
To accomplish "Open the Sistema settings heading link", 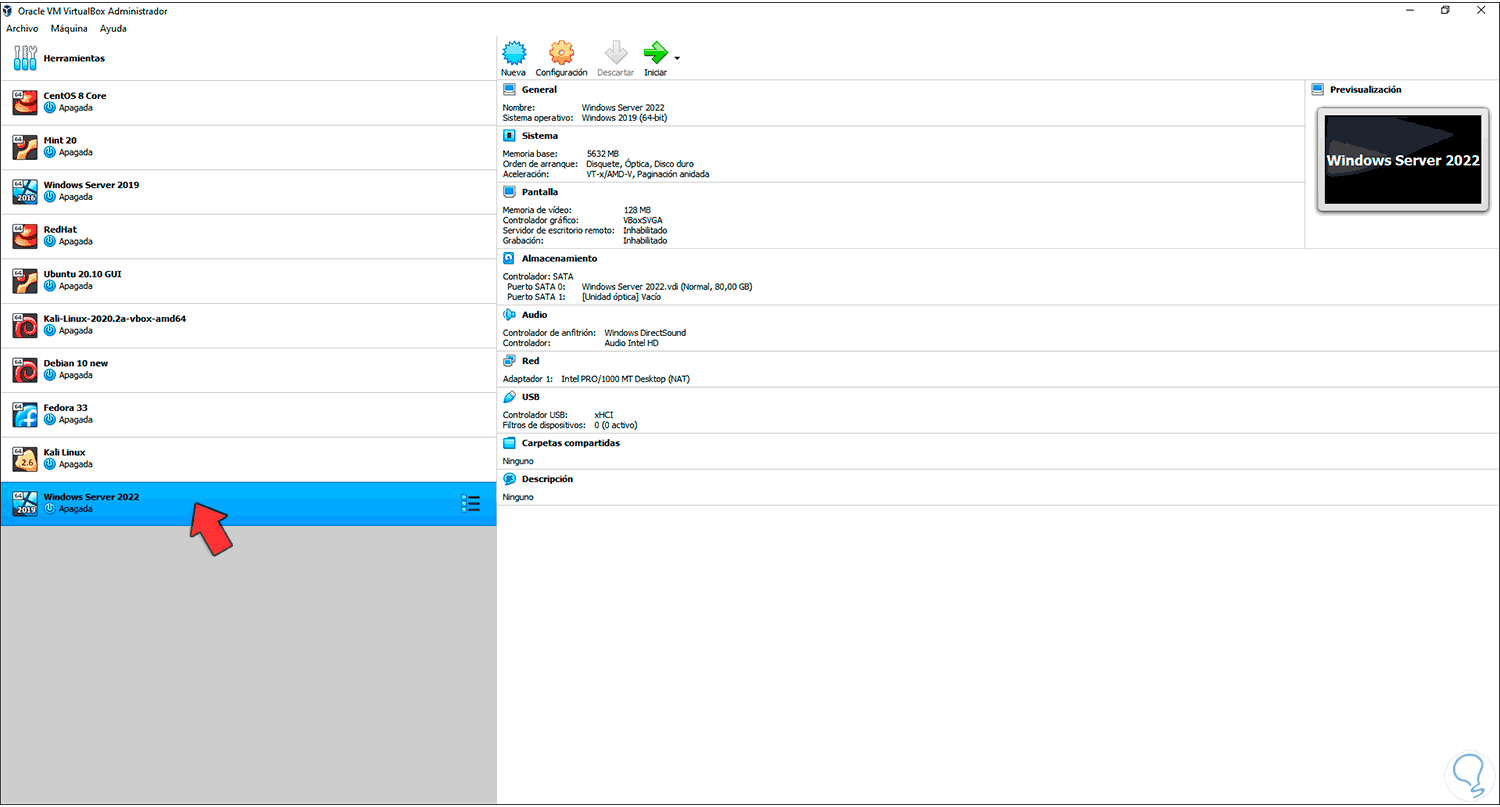I will (x=540, y=136).
